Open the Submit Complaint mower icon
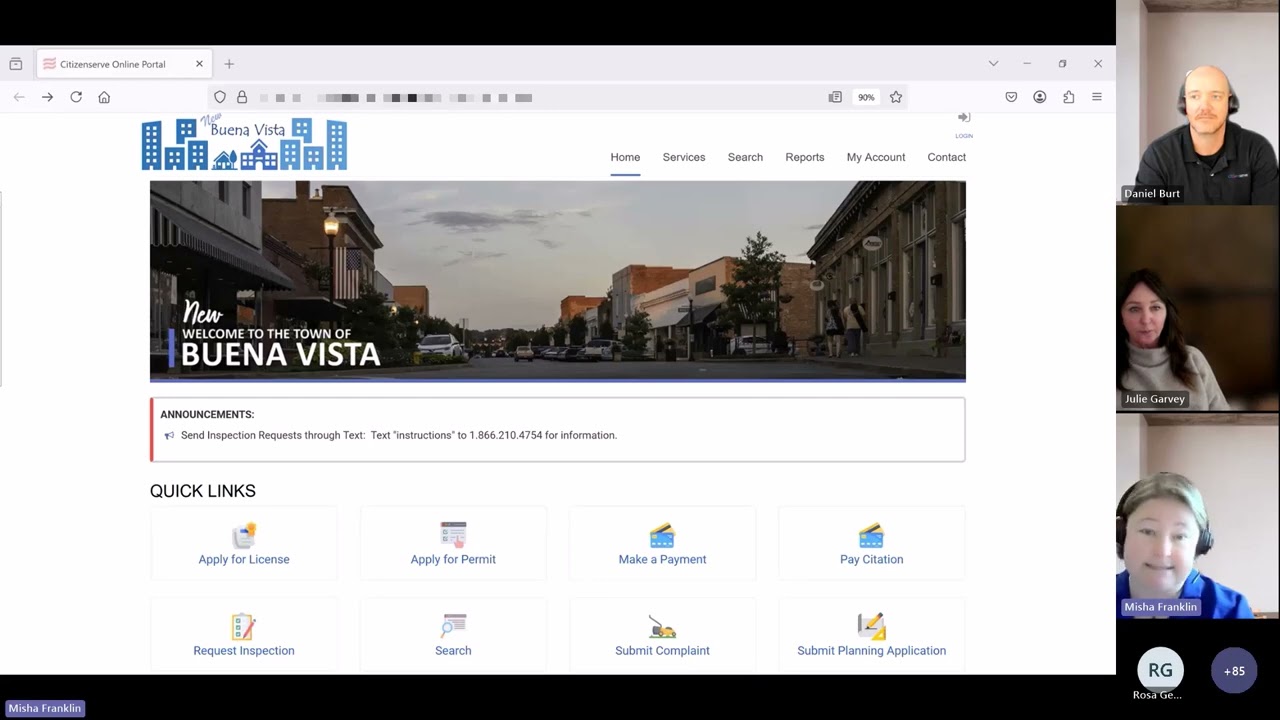1280x720 pixels. [662, 627]
